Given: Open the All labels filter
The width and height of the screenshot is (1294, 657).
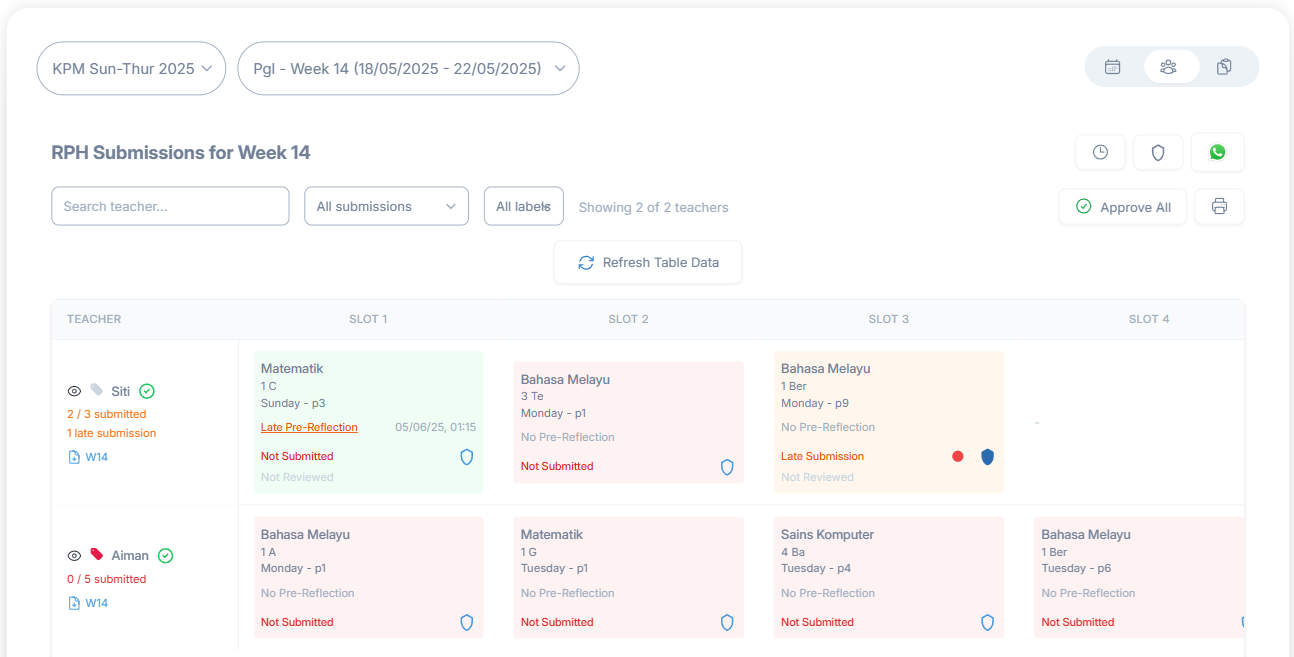Looking at the screenshot, I should coord(523,206).
